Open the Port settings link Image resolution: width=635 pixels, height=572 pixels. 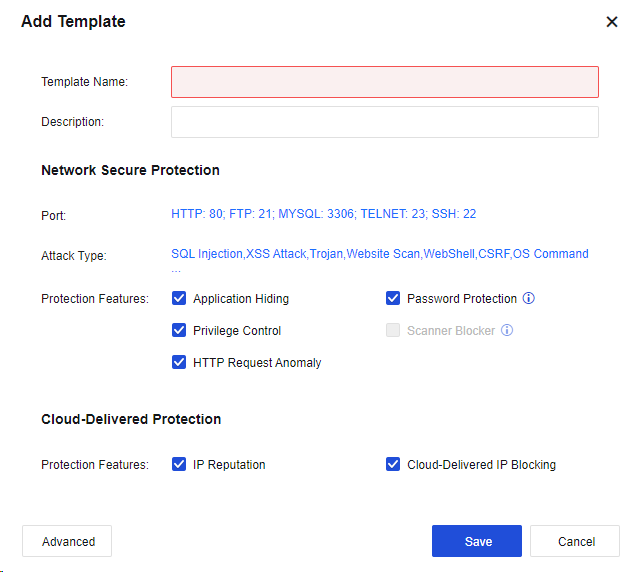pyautogui.click(x=323, y=214)
